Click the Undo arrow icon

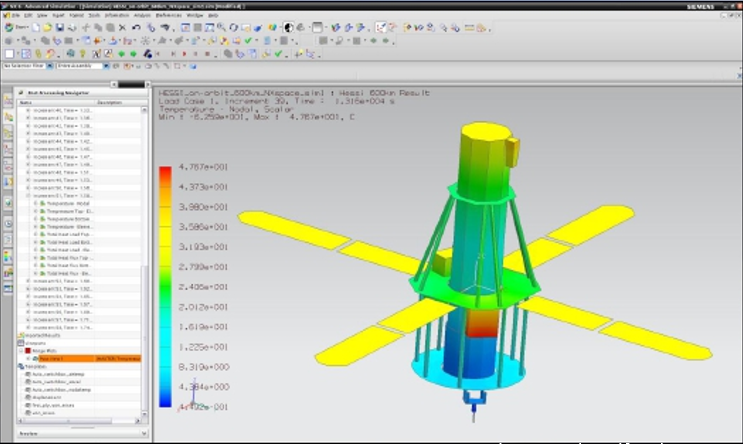pyautogui.click(x=136, y=28)
